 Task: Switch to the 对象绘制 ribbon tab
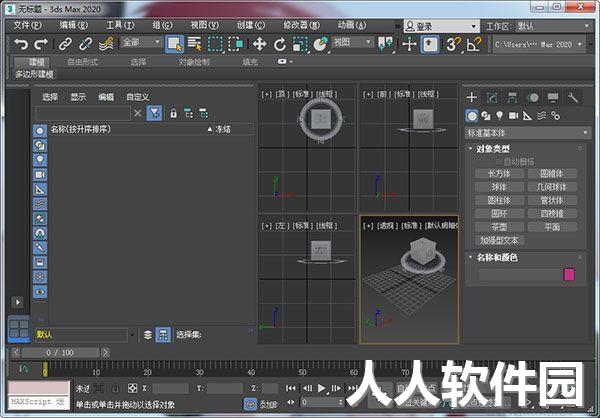tap(194, 62)
